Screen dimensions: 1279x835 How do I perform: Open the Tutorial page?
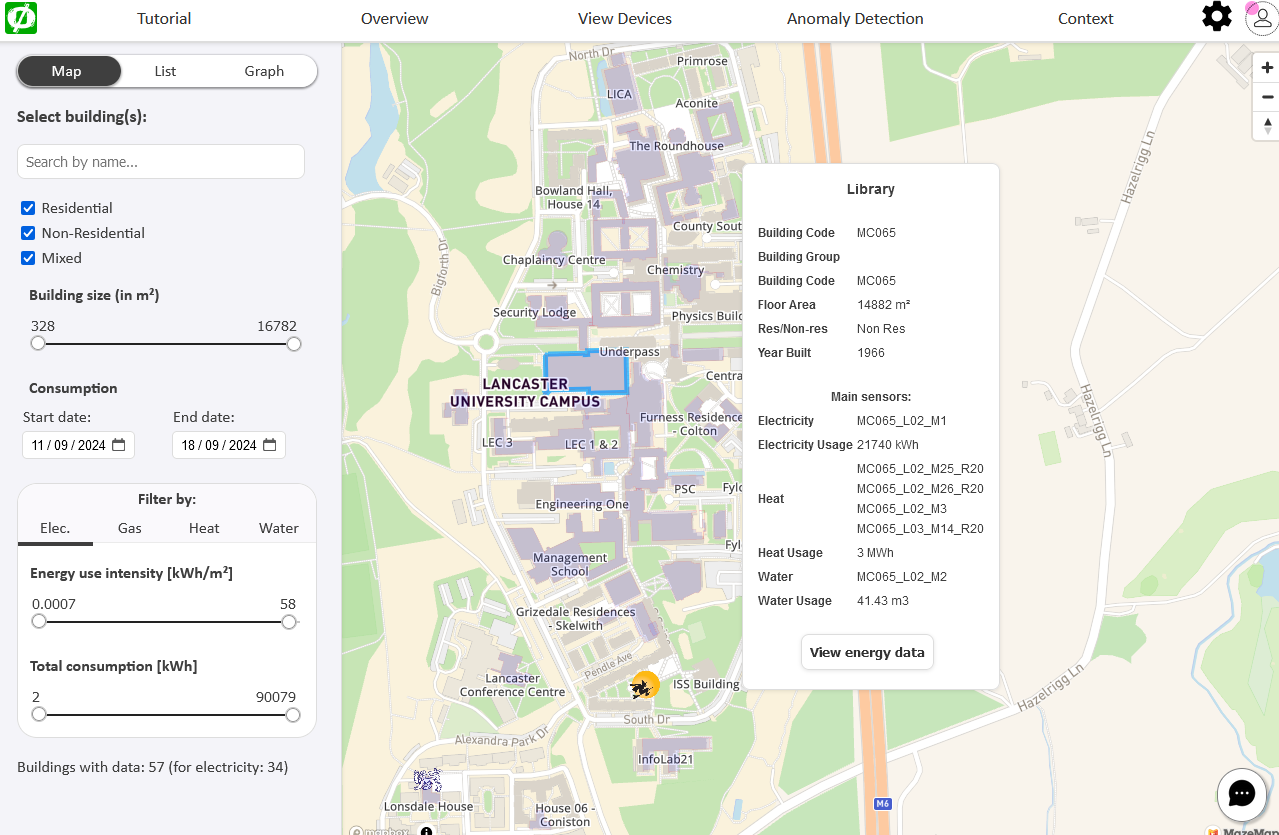(164, 18)
